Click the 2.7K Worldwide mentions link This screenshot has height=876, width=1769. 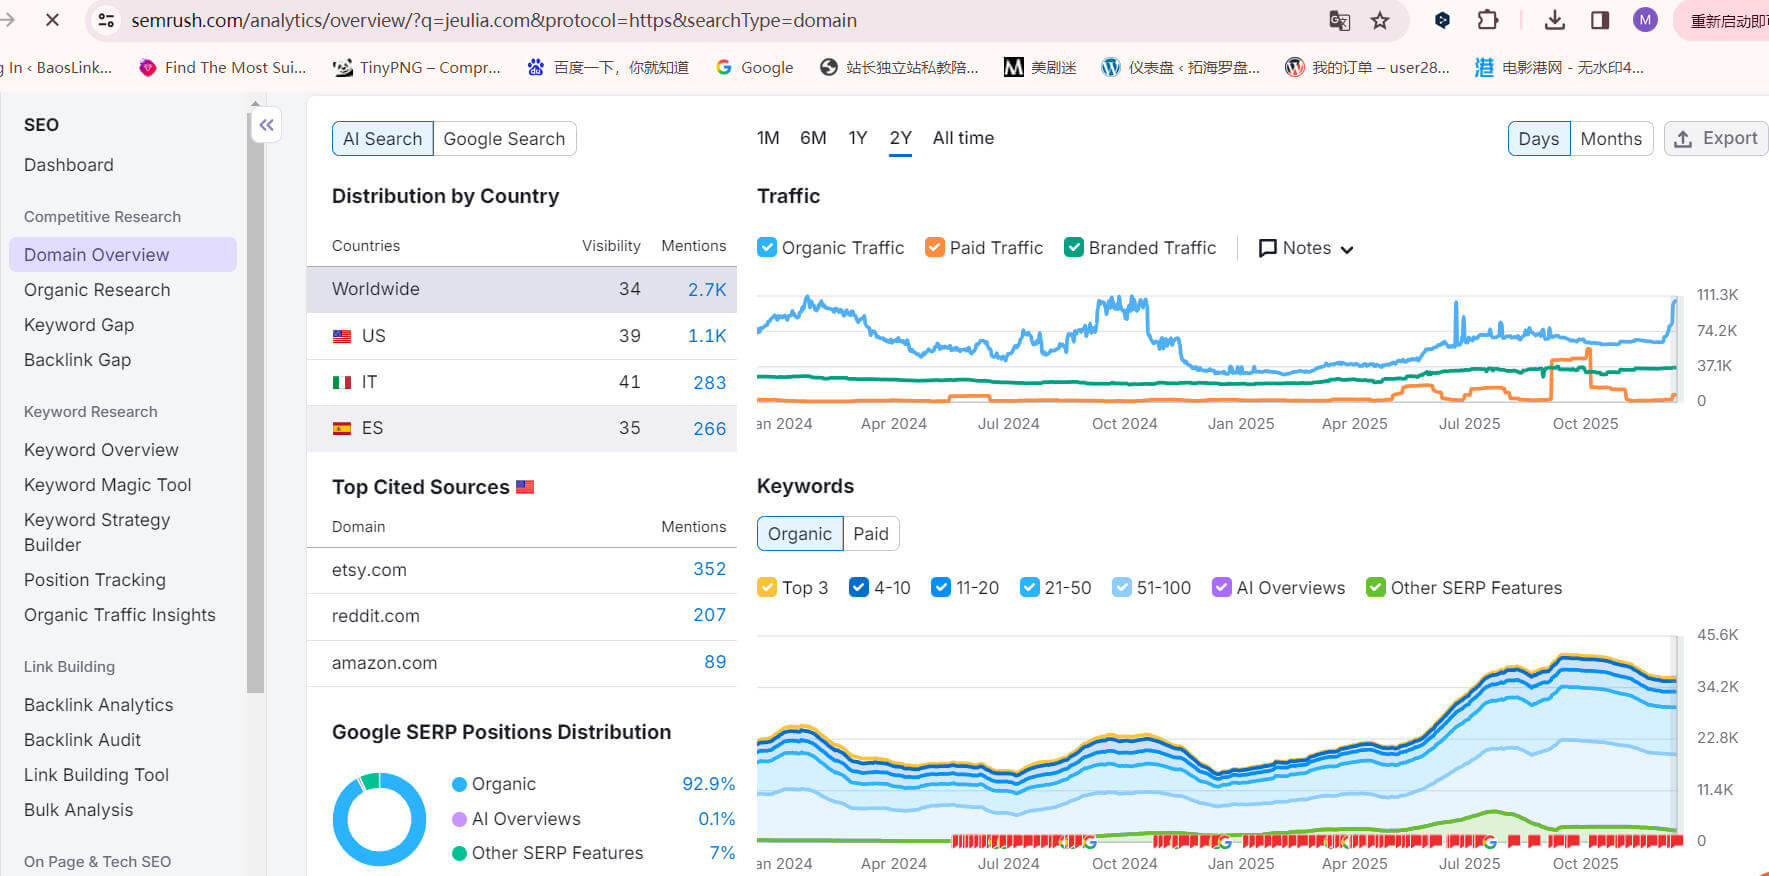pos(706,289)
